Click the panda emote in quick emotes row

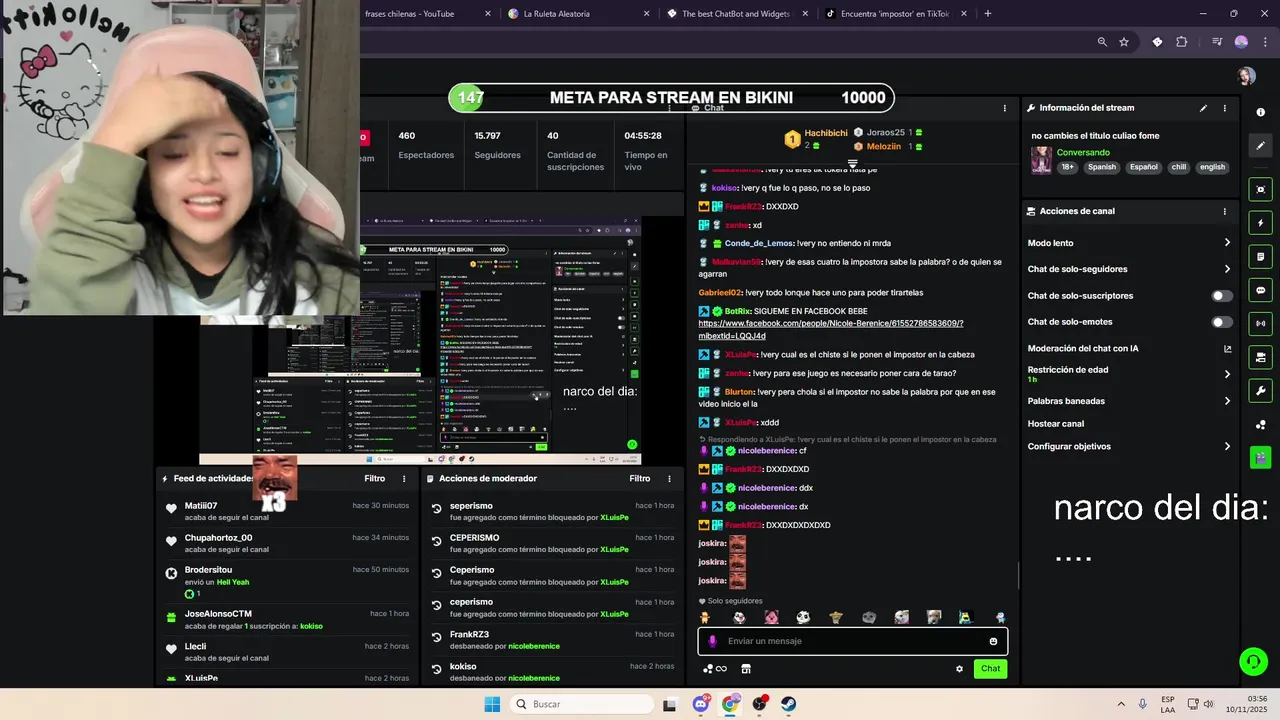pos(803,618)
